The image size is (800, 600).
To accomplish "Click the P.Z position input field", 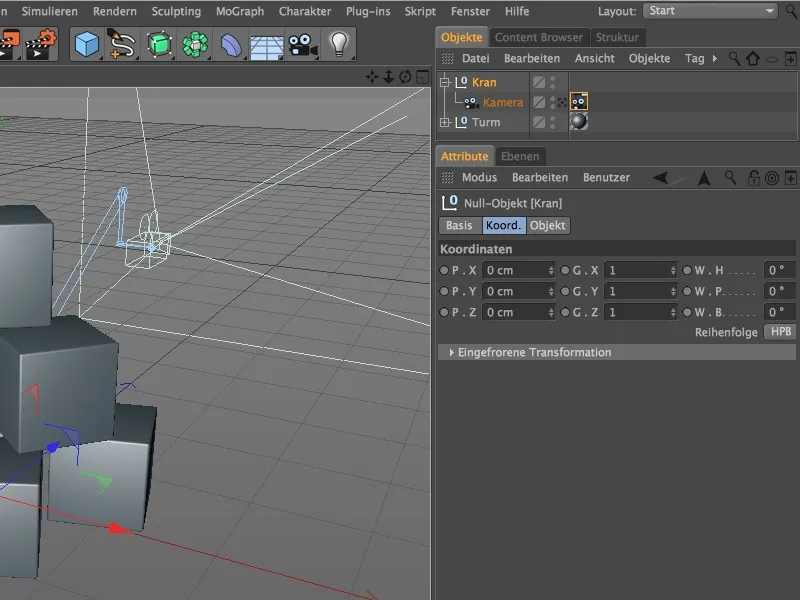I will [518, 312].
